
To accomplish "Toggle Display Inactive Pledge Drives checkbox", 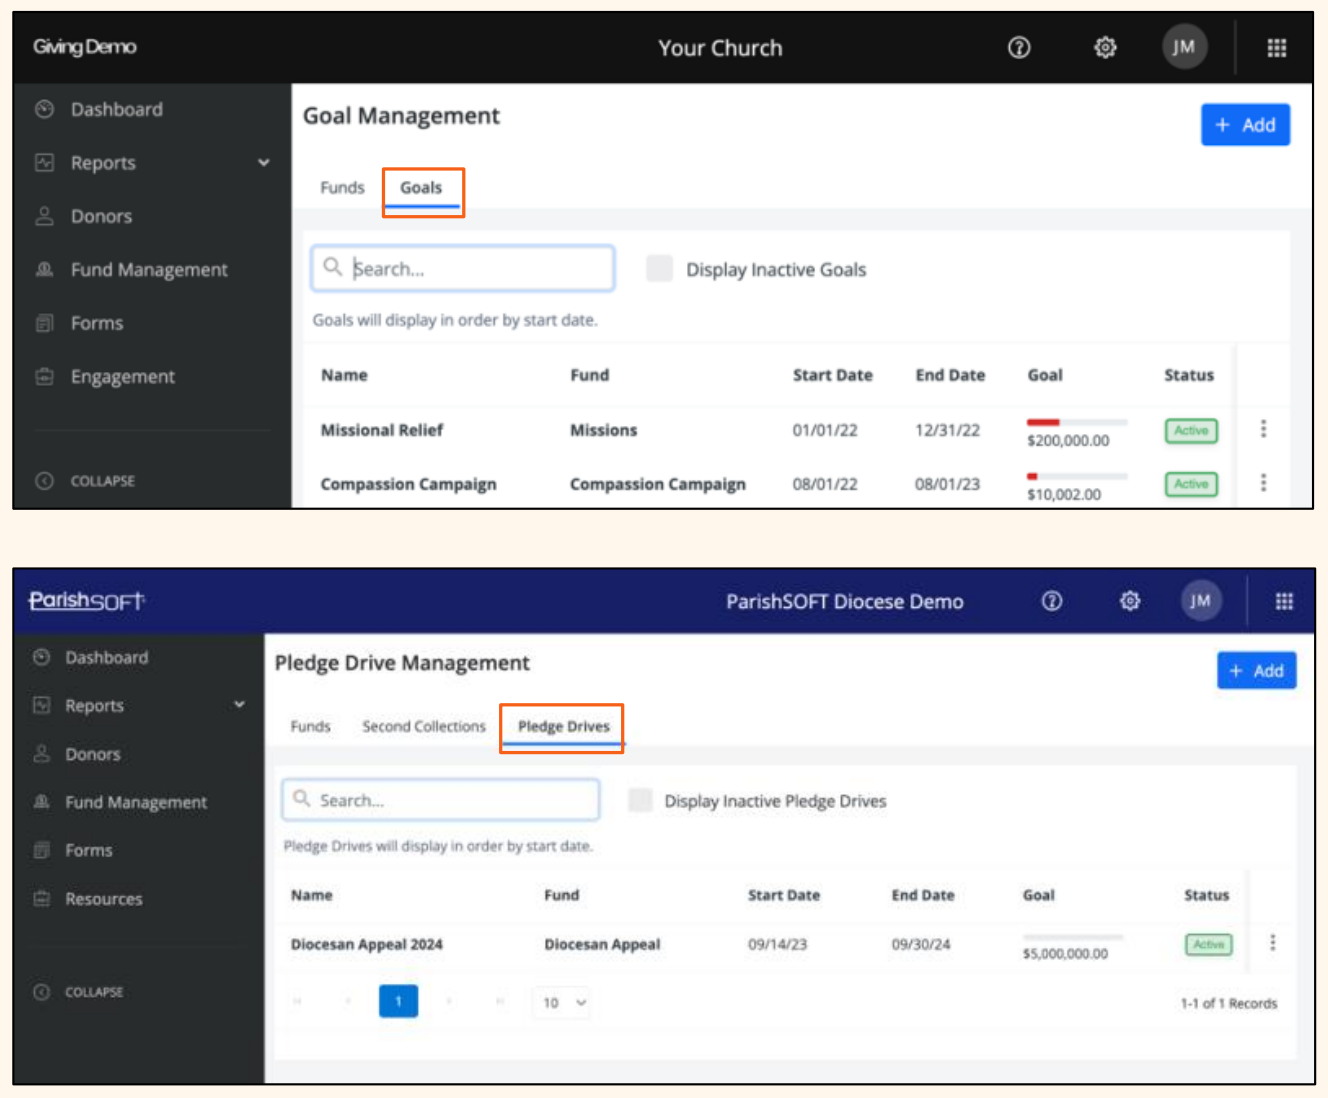I will (x=640, y=800).
